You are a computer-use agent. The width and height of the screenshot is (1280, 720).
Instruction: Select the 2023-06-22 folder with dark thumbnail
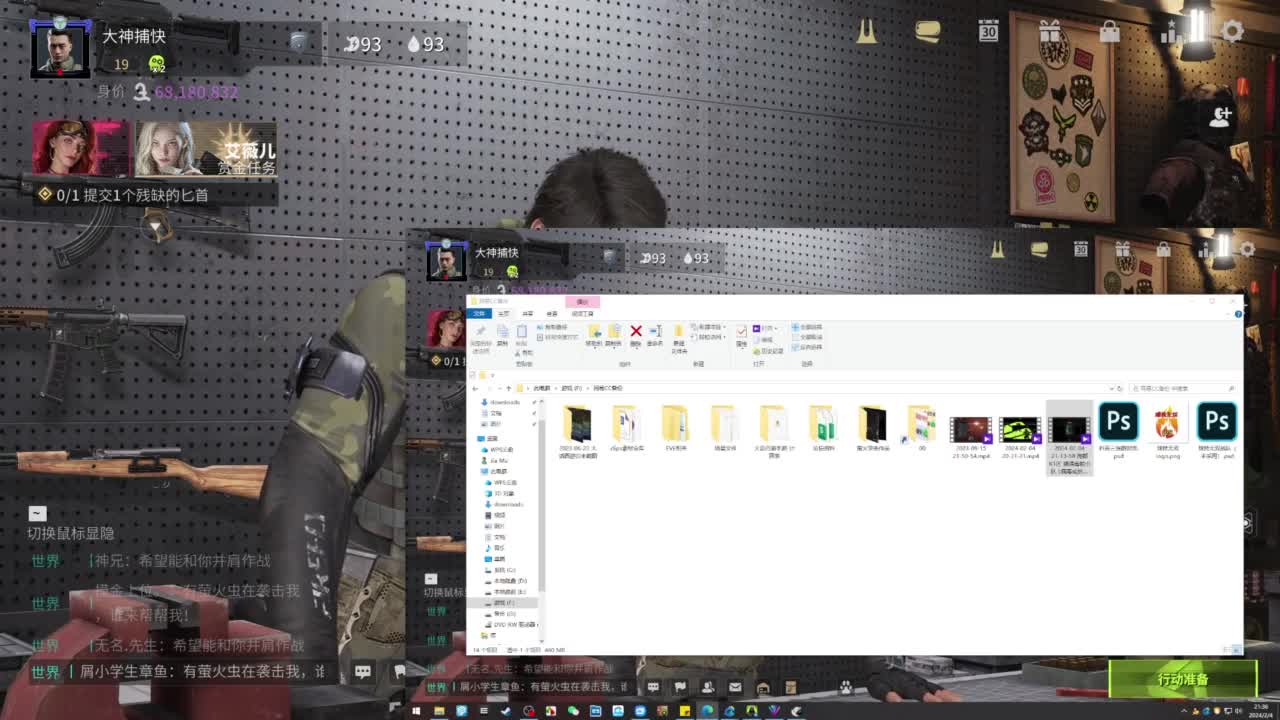point(577,432)
